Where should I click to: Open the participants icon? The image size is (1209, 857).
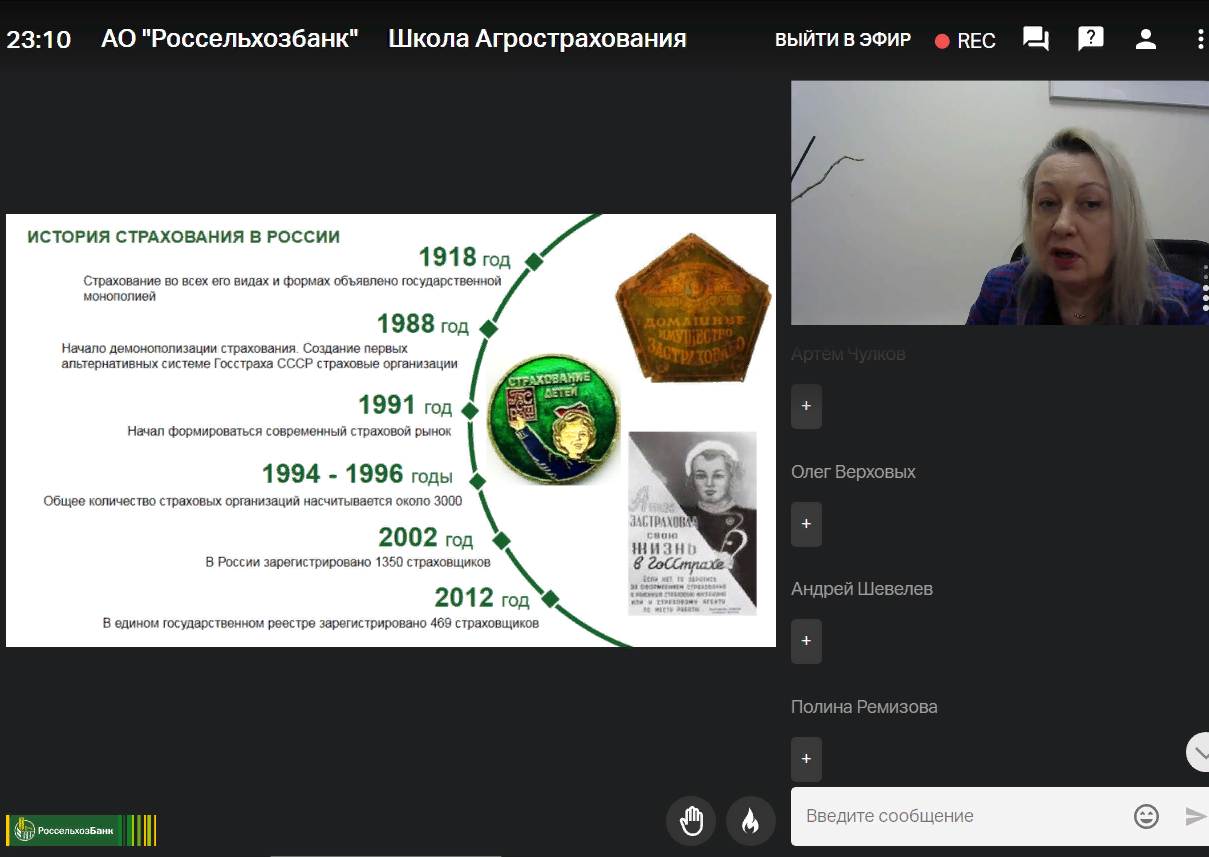click(x=1146, y=39)
